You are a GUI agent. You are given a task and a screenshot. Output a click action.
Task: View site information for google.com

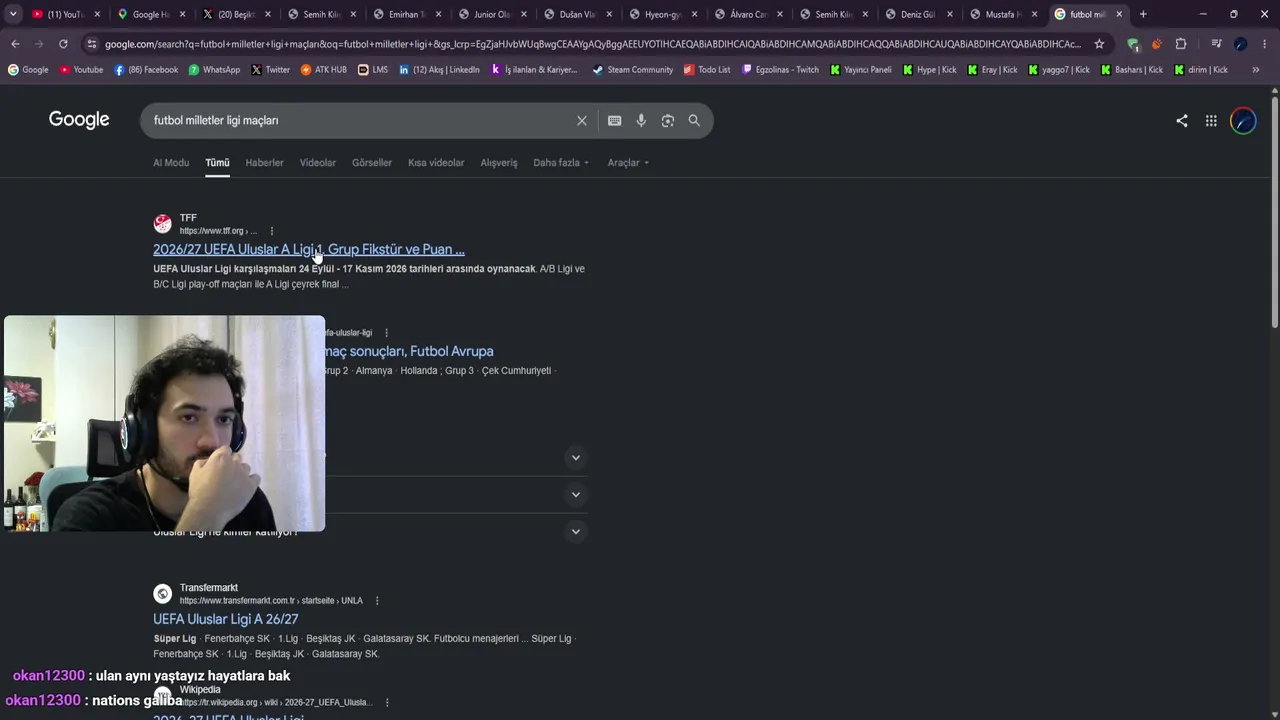pyautogui.click(x=92, y=44)
